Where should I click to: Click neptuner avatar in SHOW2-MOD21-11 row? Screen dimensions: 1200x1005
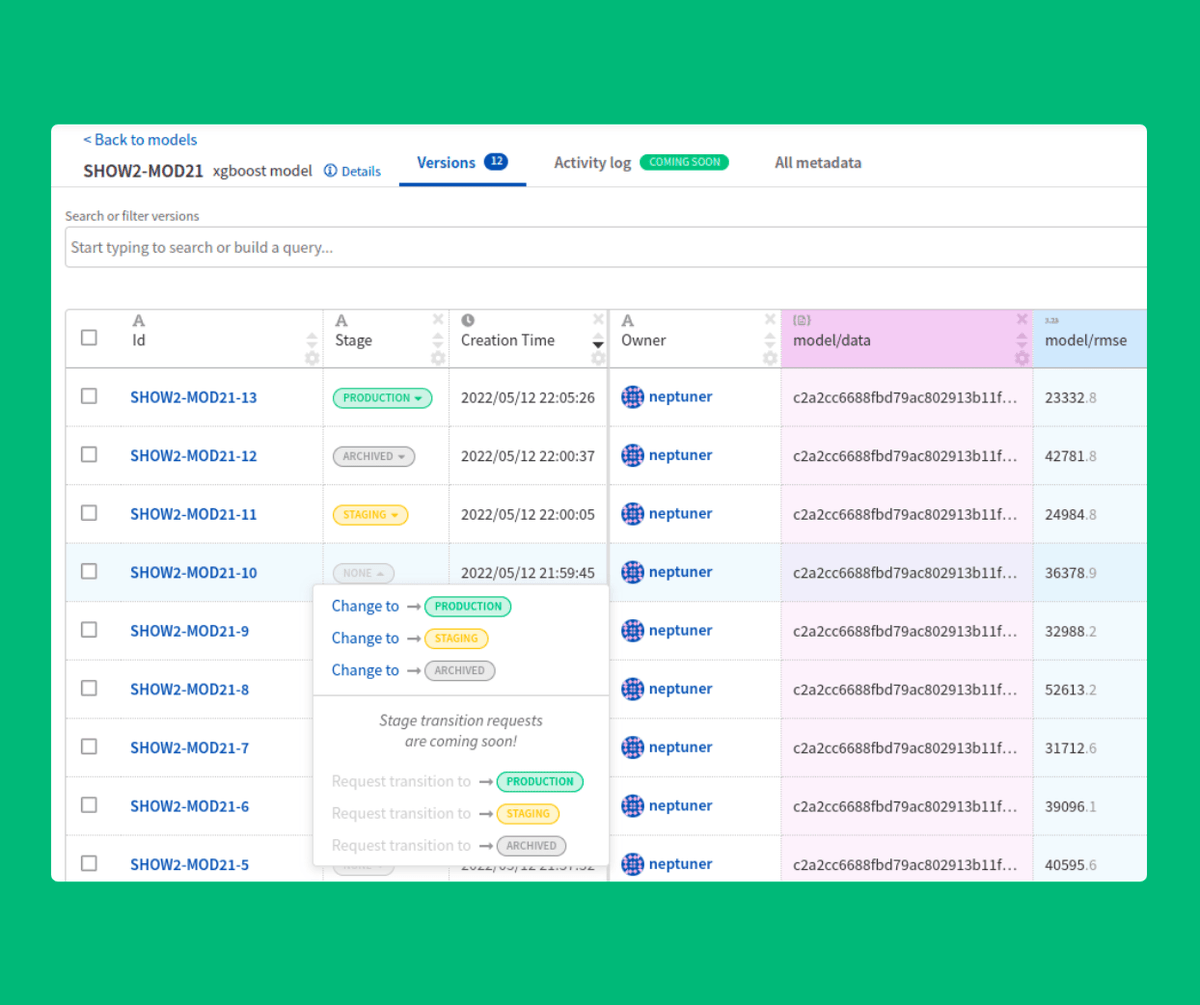(633, 514)
